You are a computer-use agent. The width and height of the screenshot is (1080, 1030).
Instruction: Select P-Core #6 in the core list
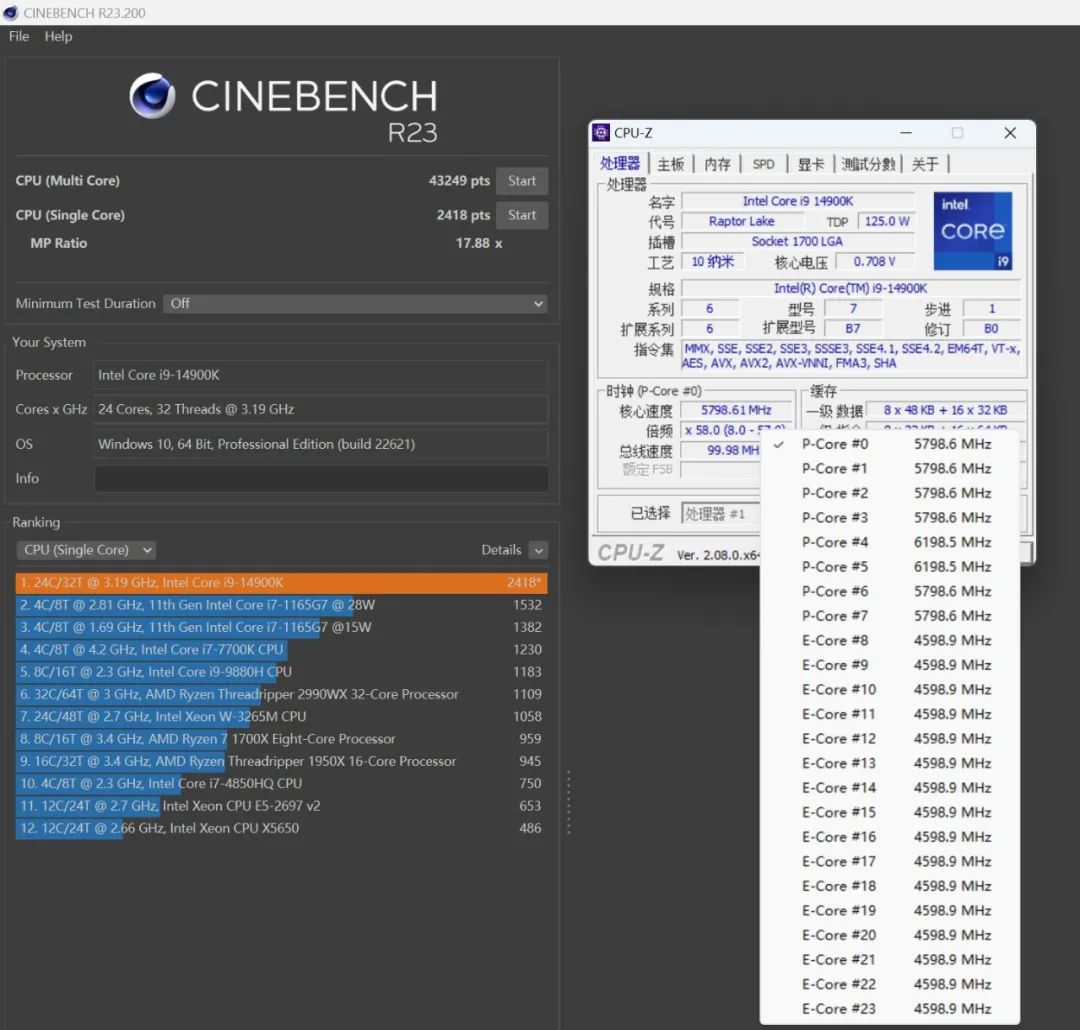coord(889,591)
